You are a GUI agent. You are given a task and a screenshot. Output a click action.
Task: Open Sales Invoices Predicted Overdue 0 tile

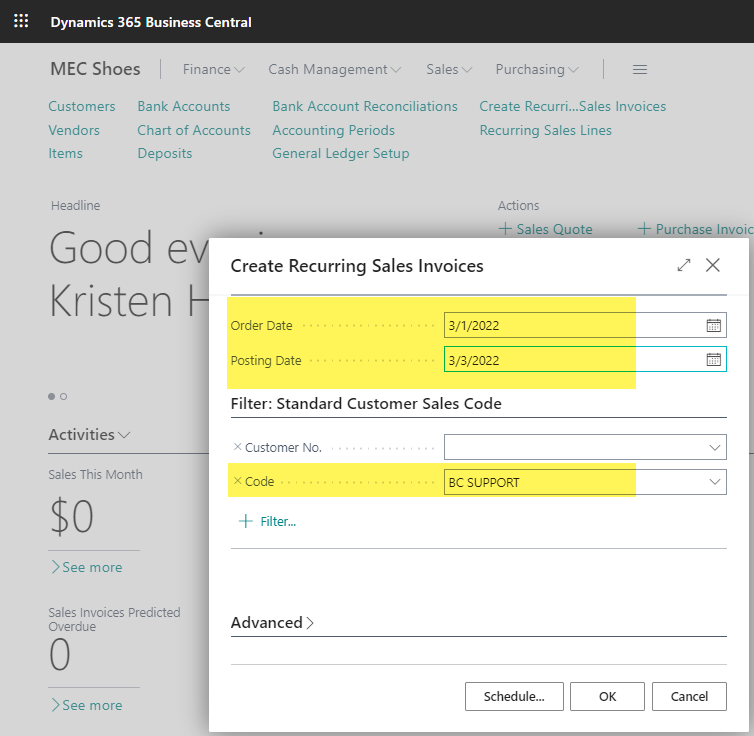click(x=60, y=654)
